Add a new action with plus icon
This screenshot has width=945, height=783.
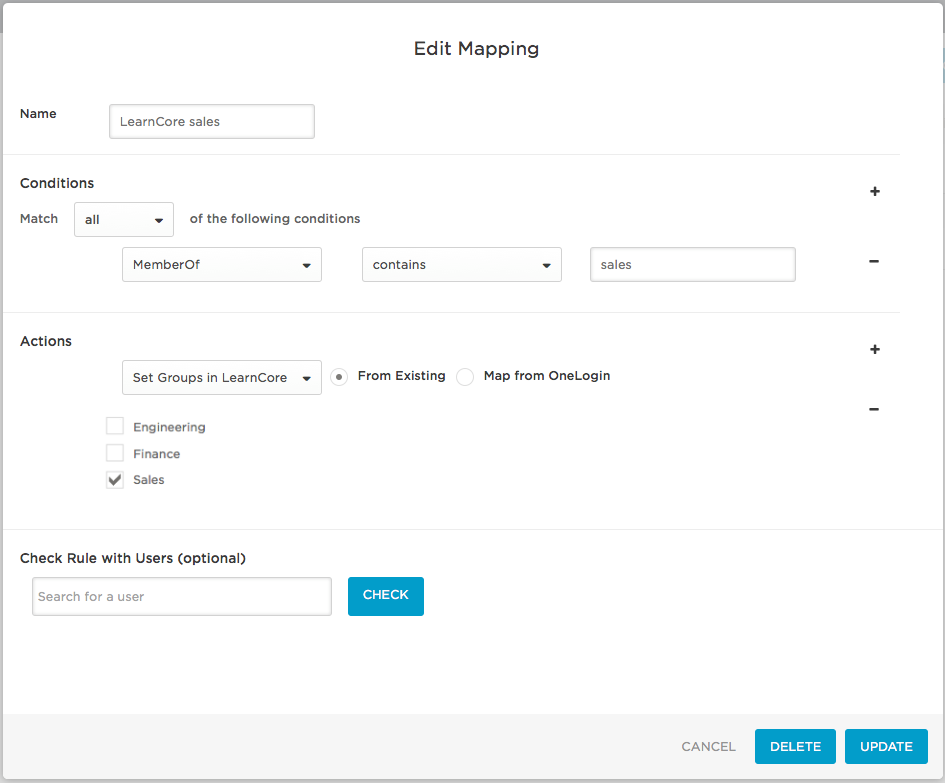[x=874, y=349]
